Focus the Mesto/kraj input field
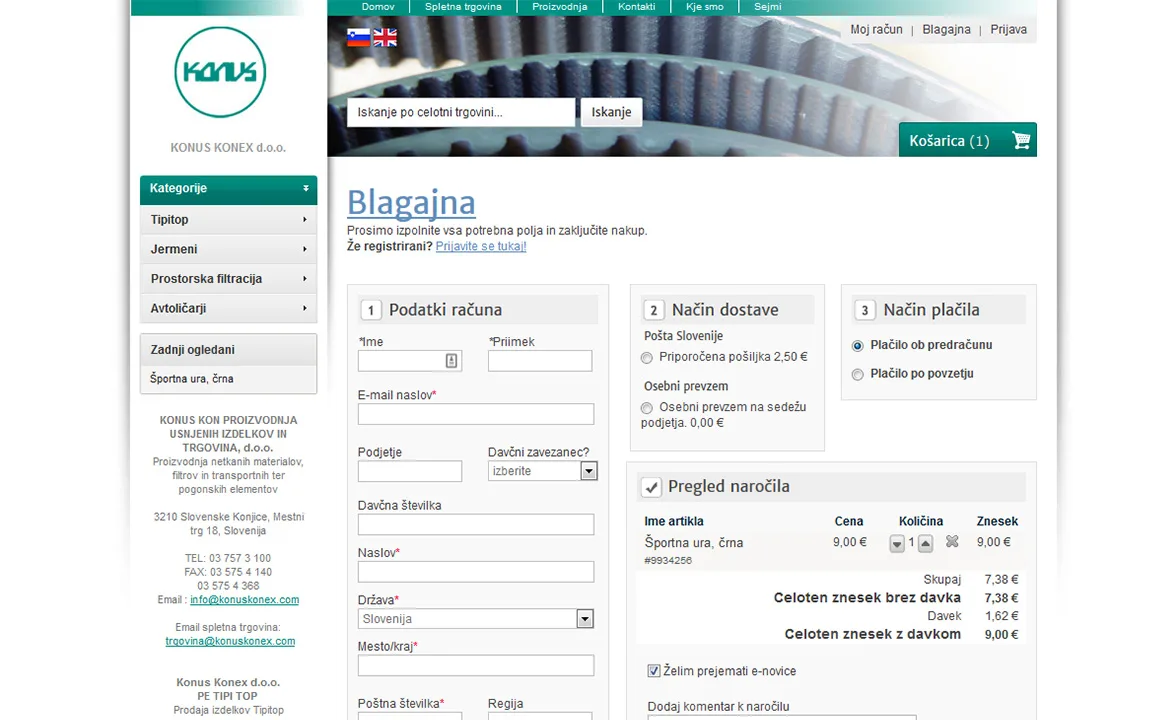Viewport: 1170px width, 720px height. click(476, 666)
